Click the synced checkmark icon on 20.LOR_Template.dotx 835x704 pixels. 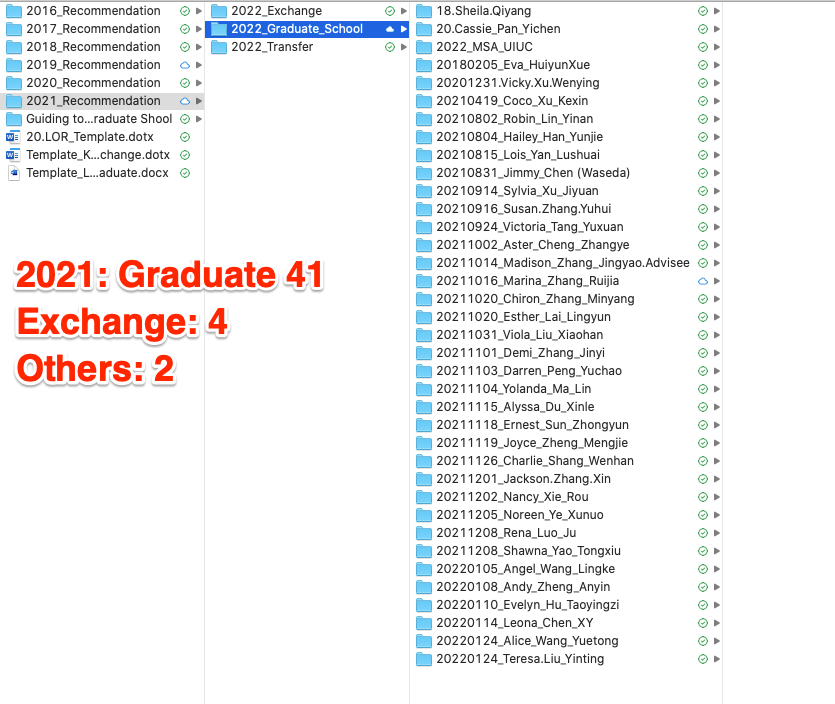(185, 137)
